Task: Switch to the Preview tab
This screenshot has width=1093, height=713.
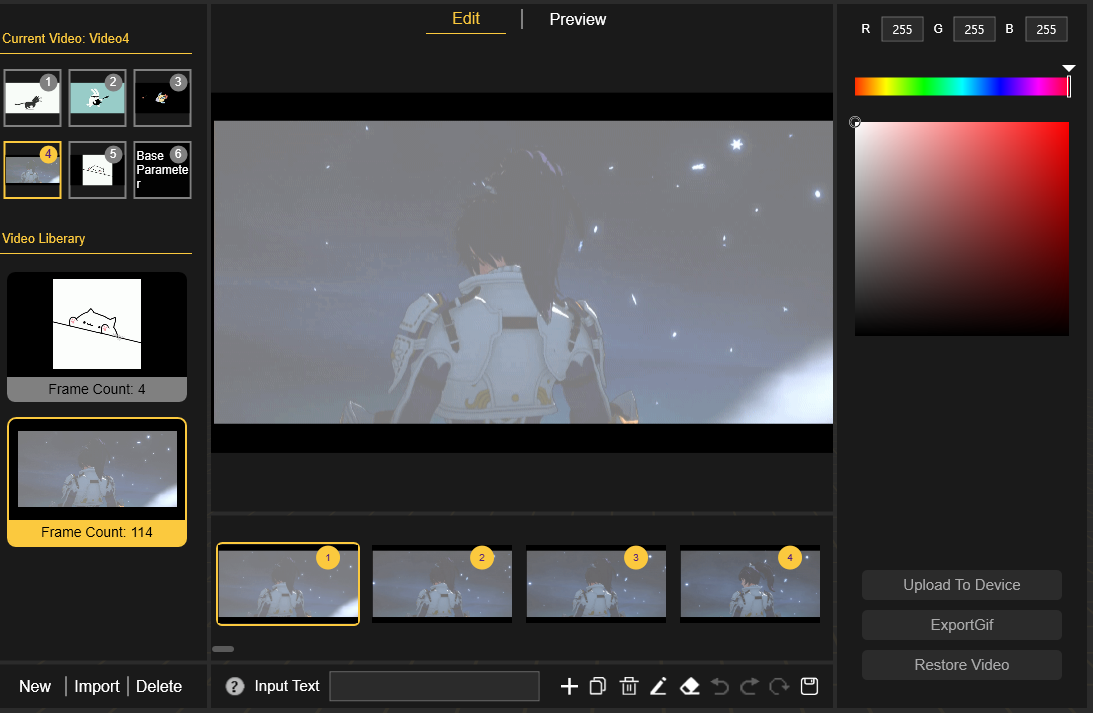Action: (x=577, y=20)
